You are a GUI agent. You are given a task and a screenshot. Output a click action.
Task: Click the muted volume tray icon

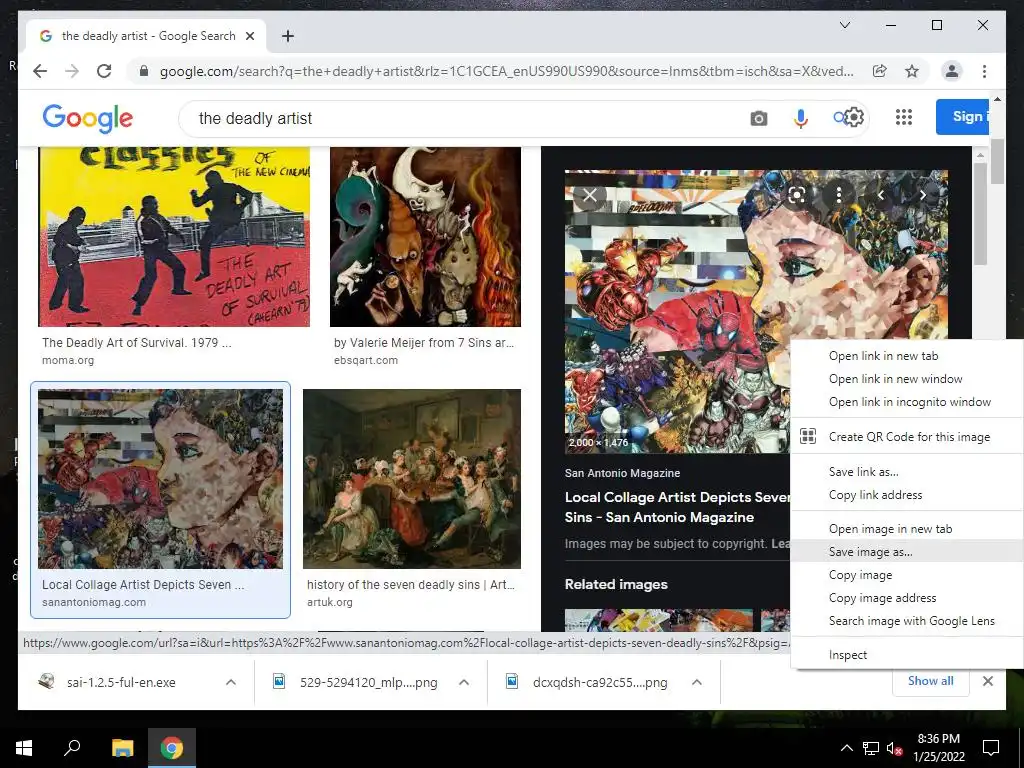pyautogui.click(x=894, y=748)
